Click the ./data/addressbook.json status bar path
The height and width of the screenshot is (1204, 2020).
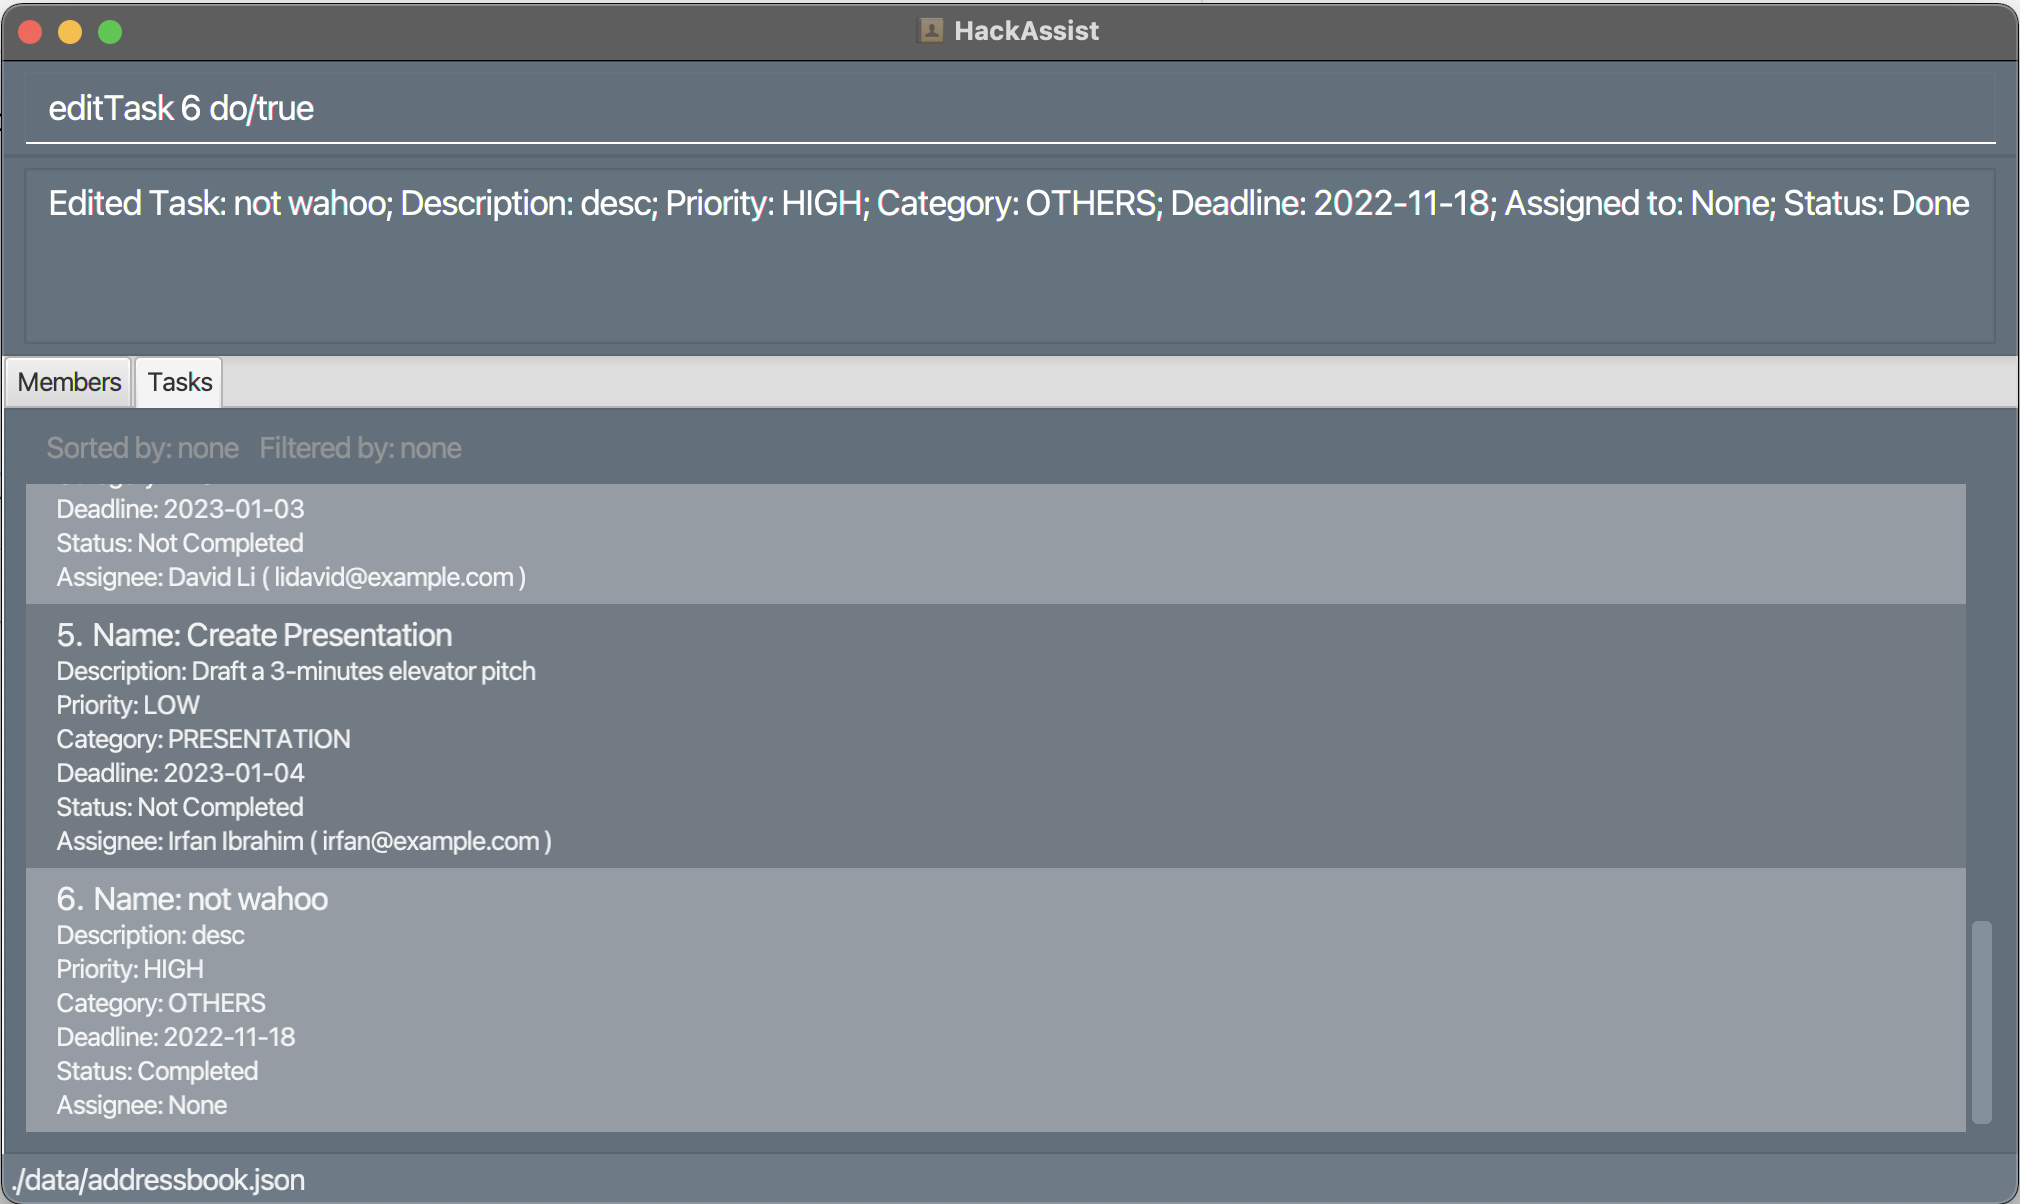tap(159, 1180)
